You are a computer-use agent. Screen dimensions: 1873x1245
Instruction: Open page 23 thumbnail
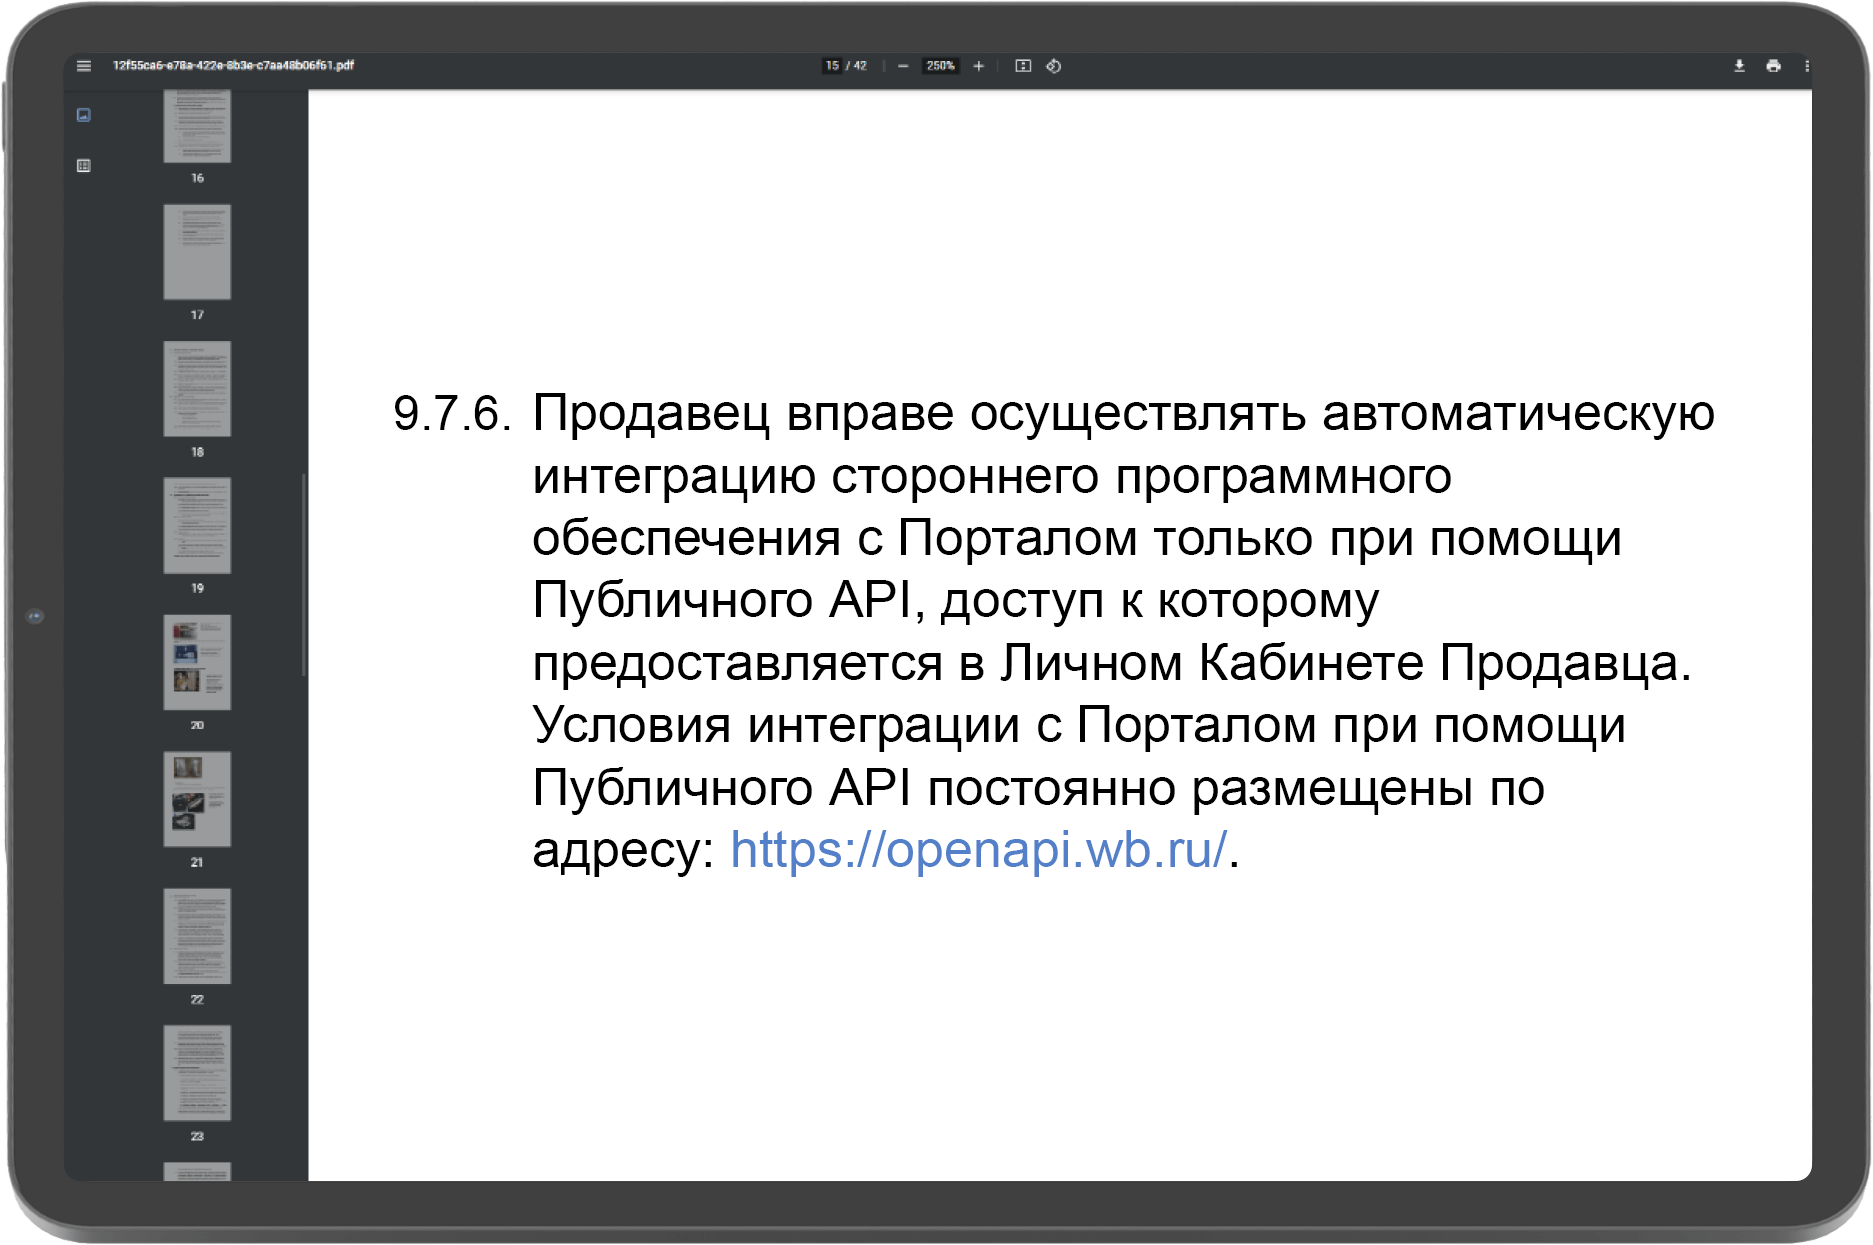point(197,1073)
